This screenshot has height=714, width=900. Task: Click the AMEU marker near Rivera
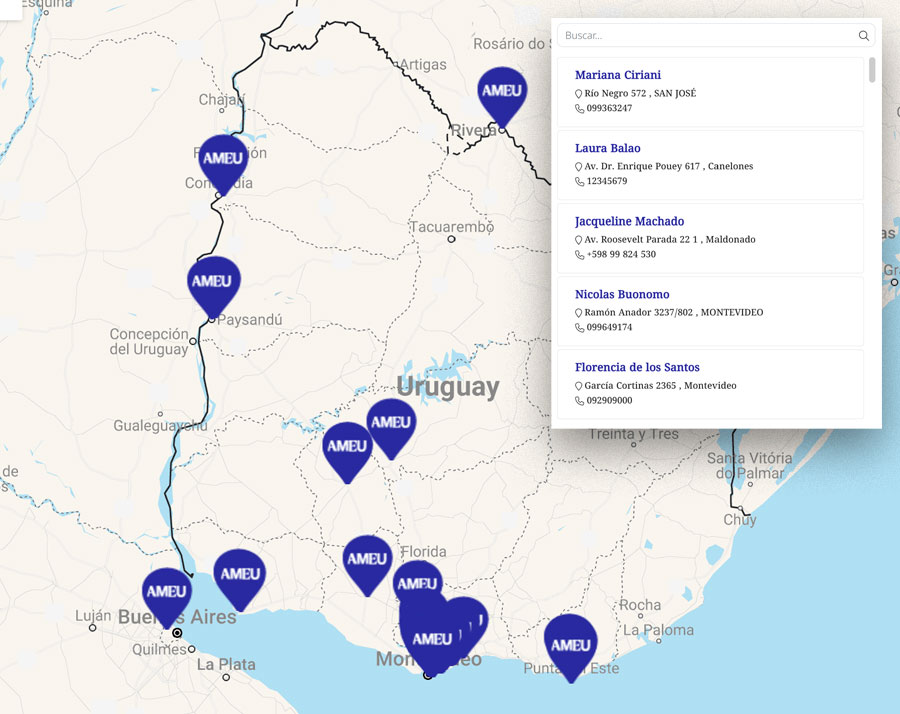502,92
